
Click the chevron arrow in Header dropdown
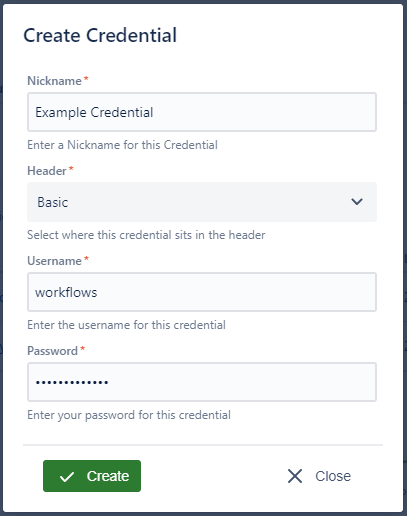[x=357, y=201]
